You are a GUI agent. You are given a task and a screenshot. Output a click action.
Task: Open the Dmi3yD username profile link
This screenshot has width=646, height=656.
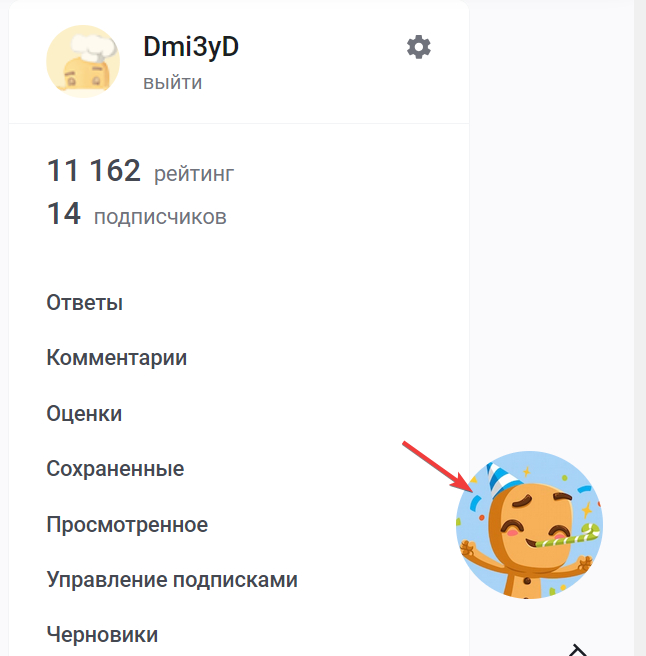(191, 46)
